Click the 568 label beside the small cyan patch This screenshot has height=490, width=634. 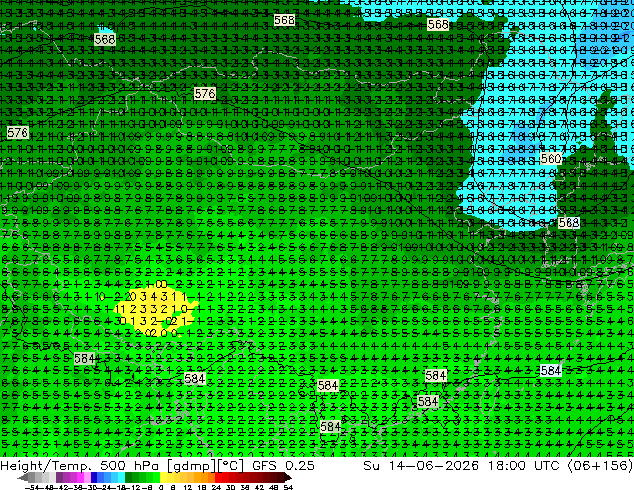[105, 39]
